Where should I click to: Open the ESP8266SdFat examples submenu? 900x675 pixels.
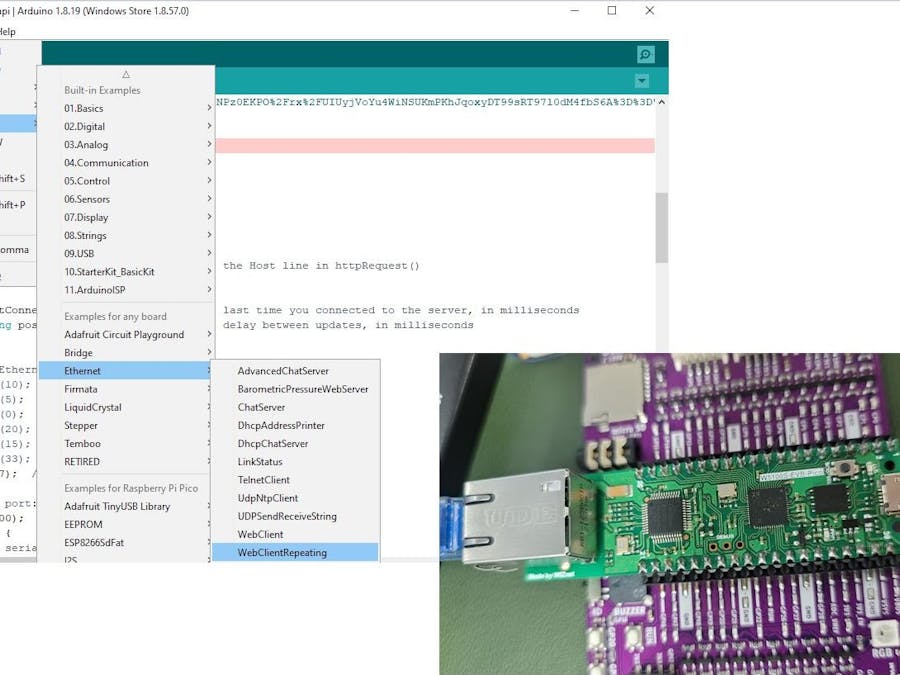126,542
